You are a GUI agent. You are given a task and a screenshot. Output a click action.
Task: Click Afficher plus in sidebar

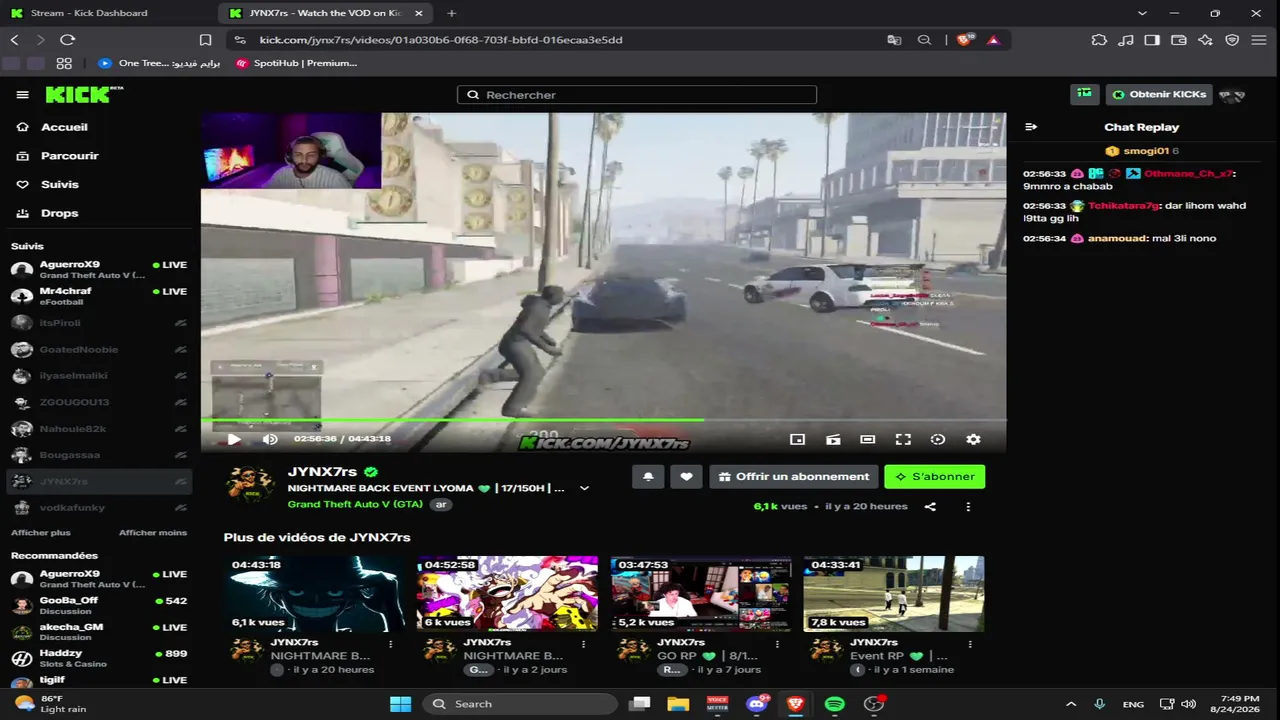tap(41, 533)
